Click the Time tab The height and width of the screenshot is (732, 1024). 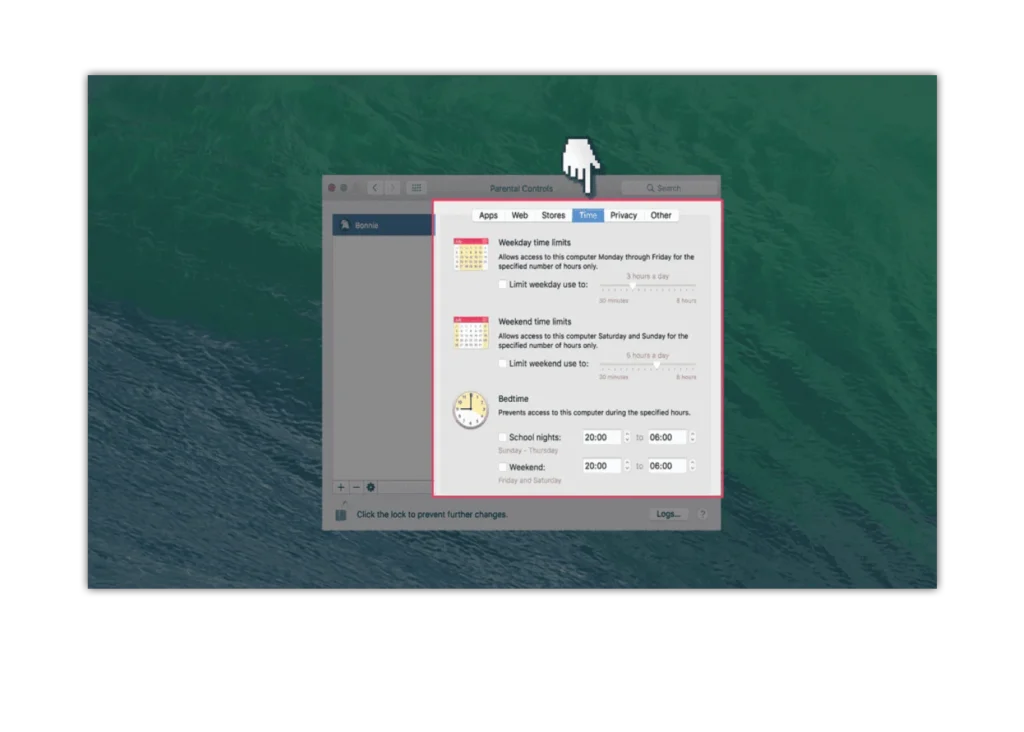tap(588, 215)
